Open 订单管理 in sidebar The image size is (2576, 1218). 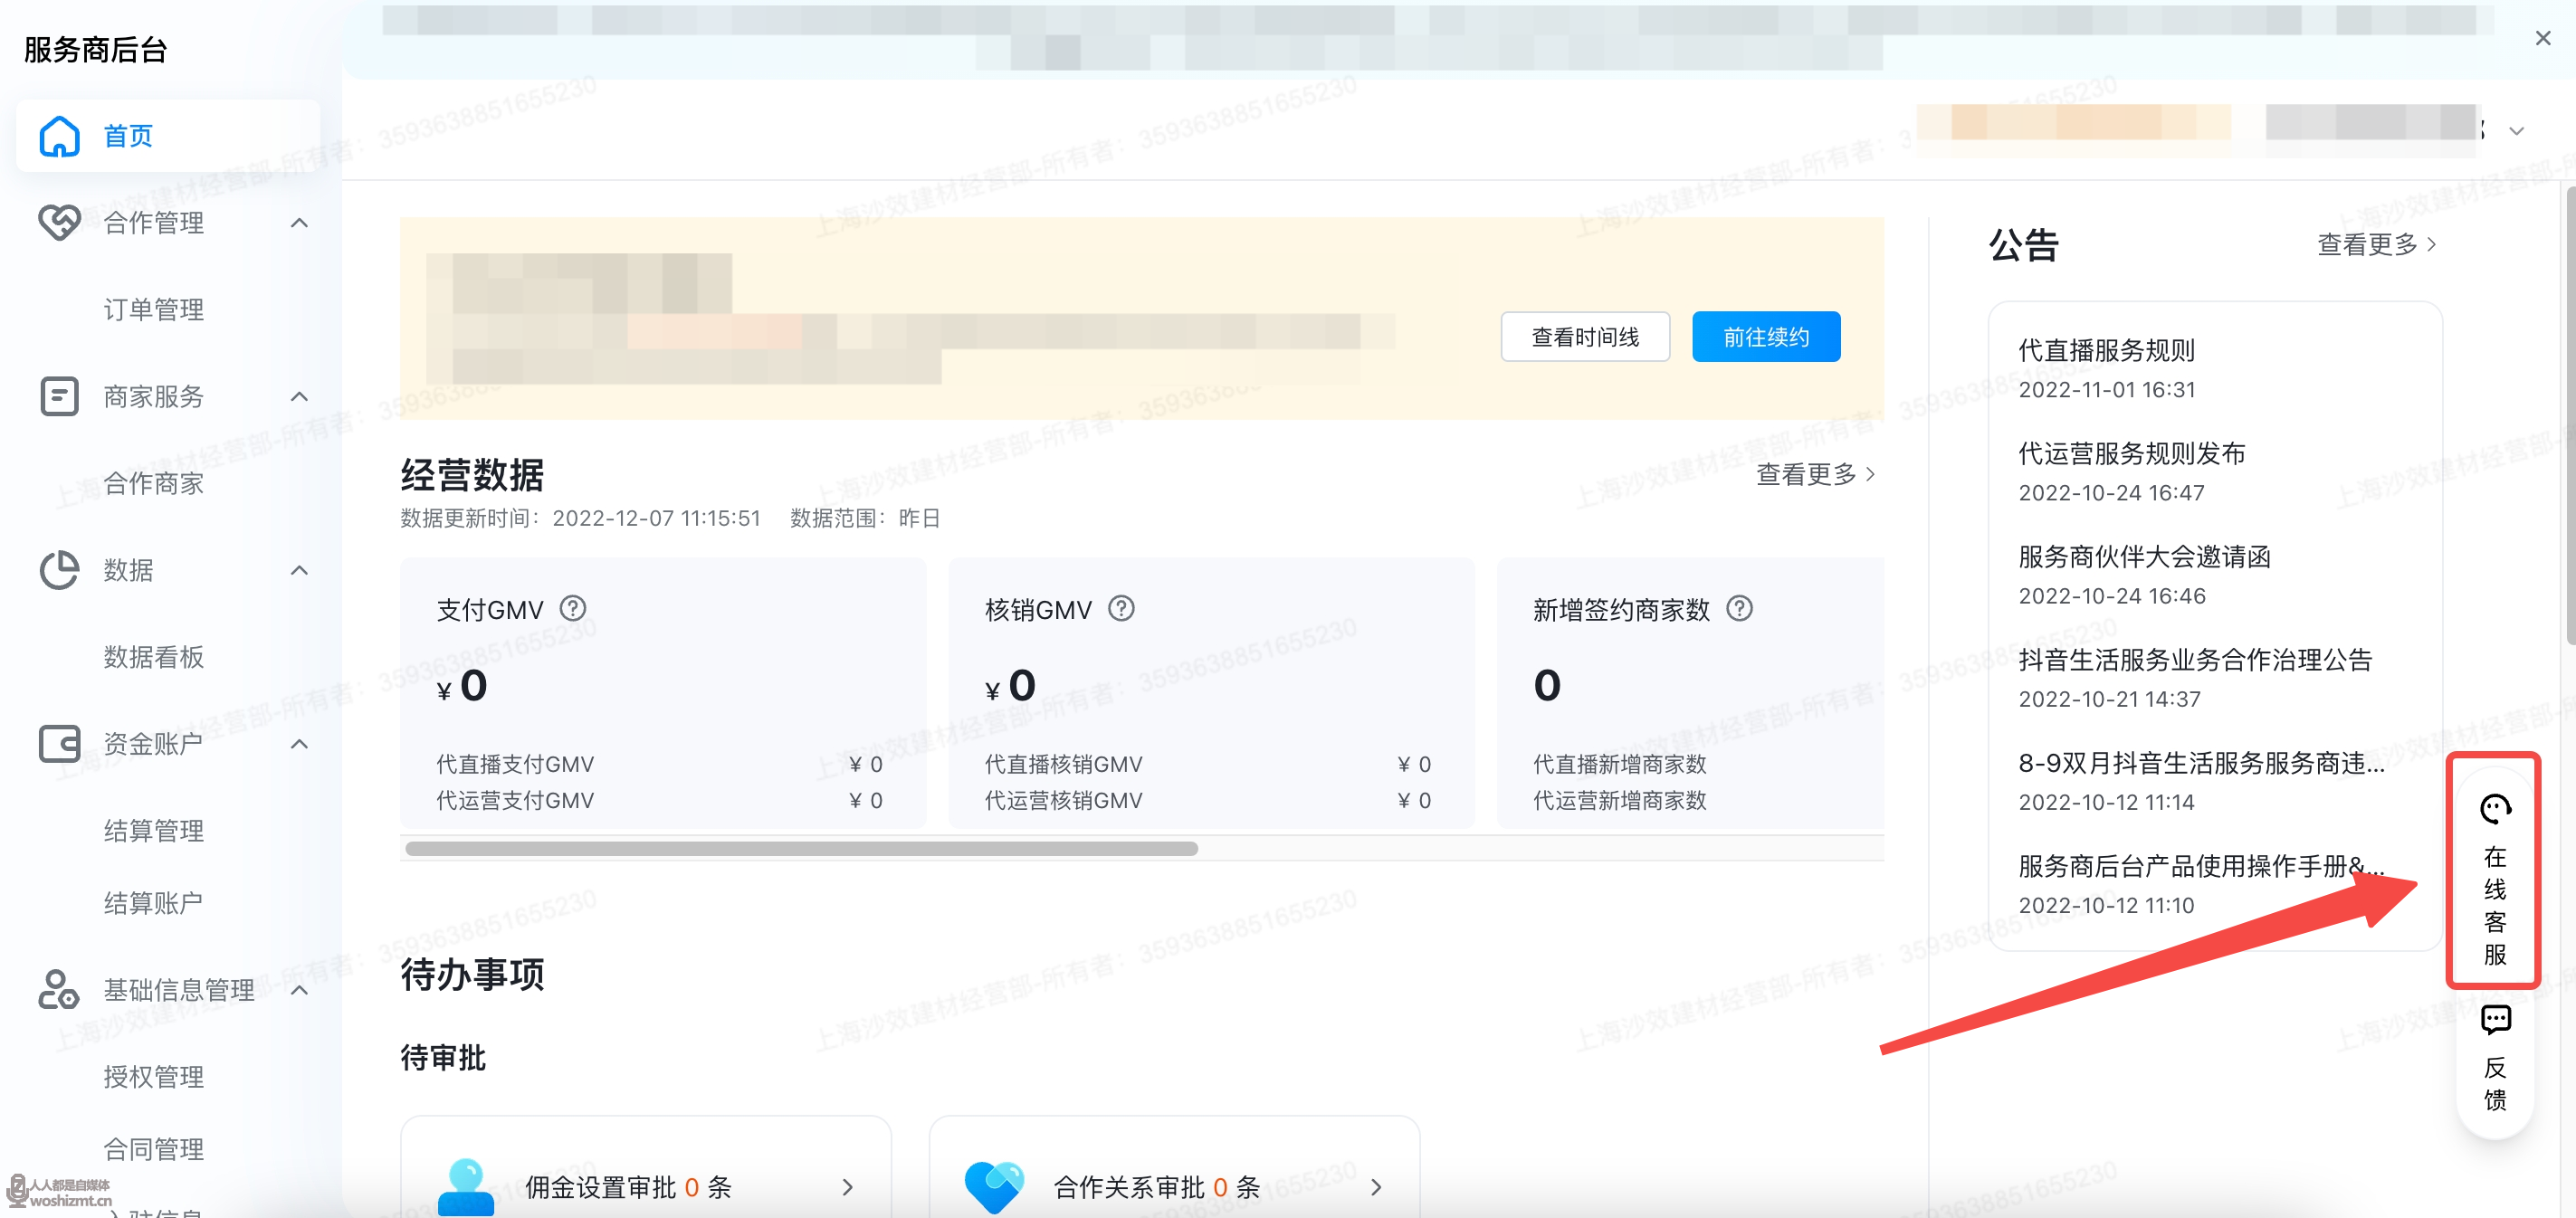(x=153, y=309)
